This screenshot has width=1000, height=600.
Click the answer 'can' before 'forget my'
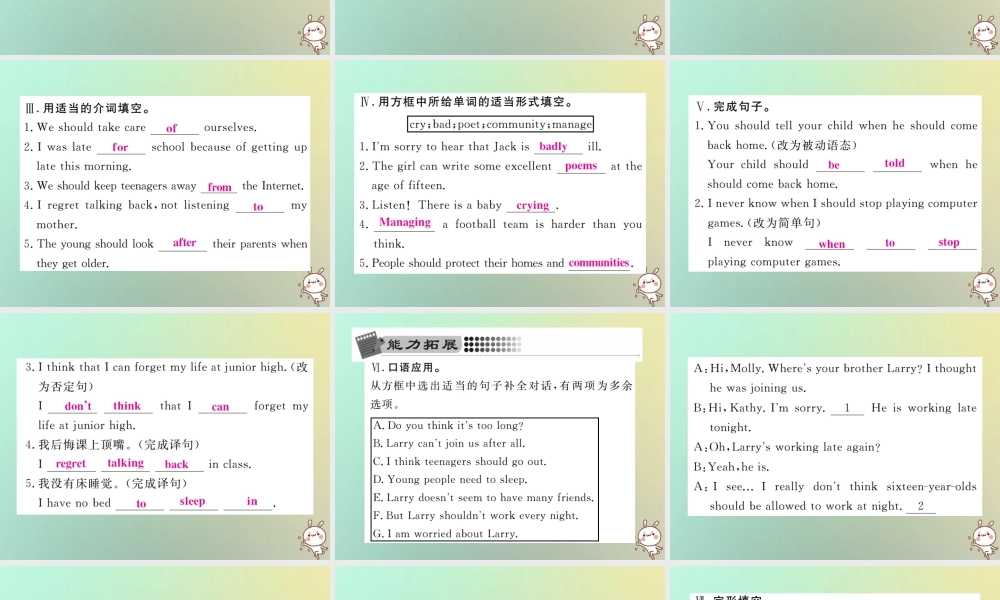(220, 407)
